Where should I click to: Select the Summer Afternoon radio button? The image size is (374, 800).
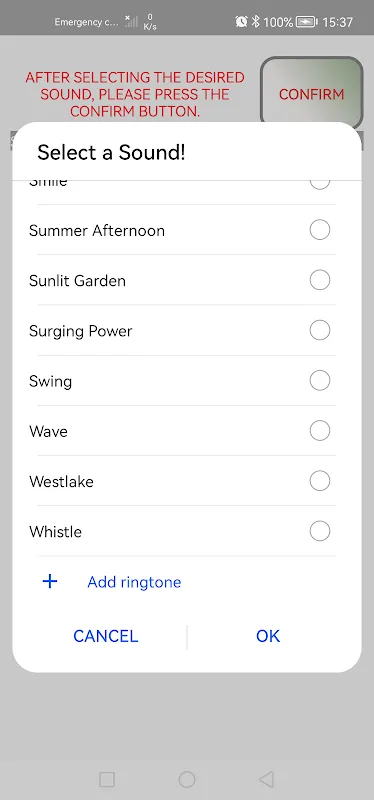tap(320, 230)
